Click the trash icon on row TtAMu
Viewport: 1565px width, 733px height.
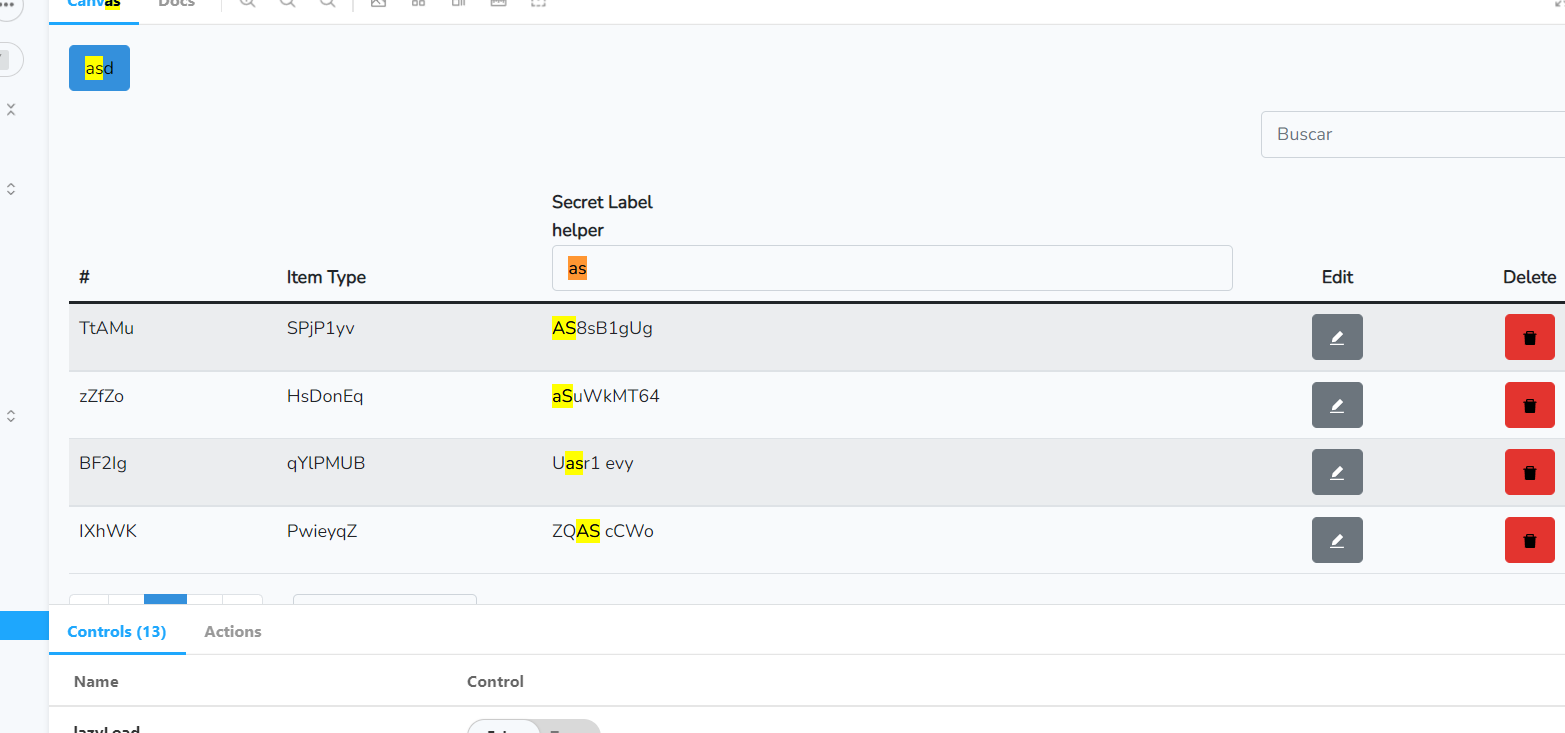coord(1529,337)
